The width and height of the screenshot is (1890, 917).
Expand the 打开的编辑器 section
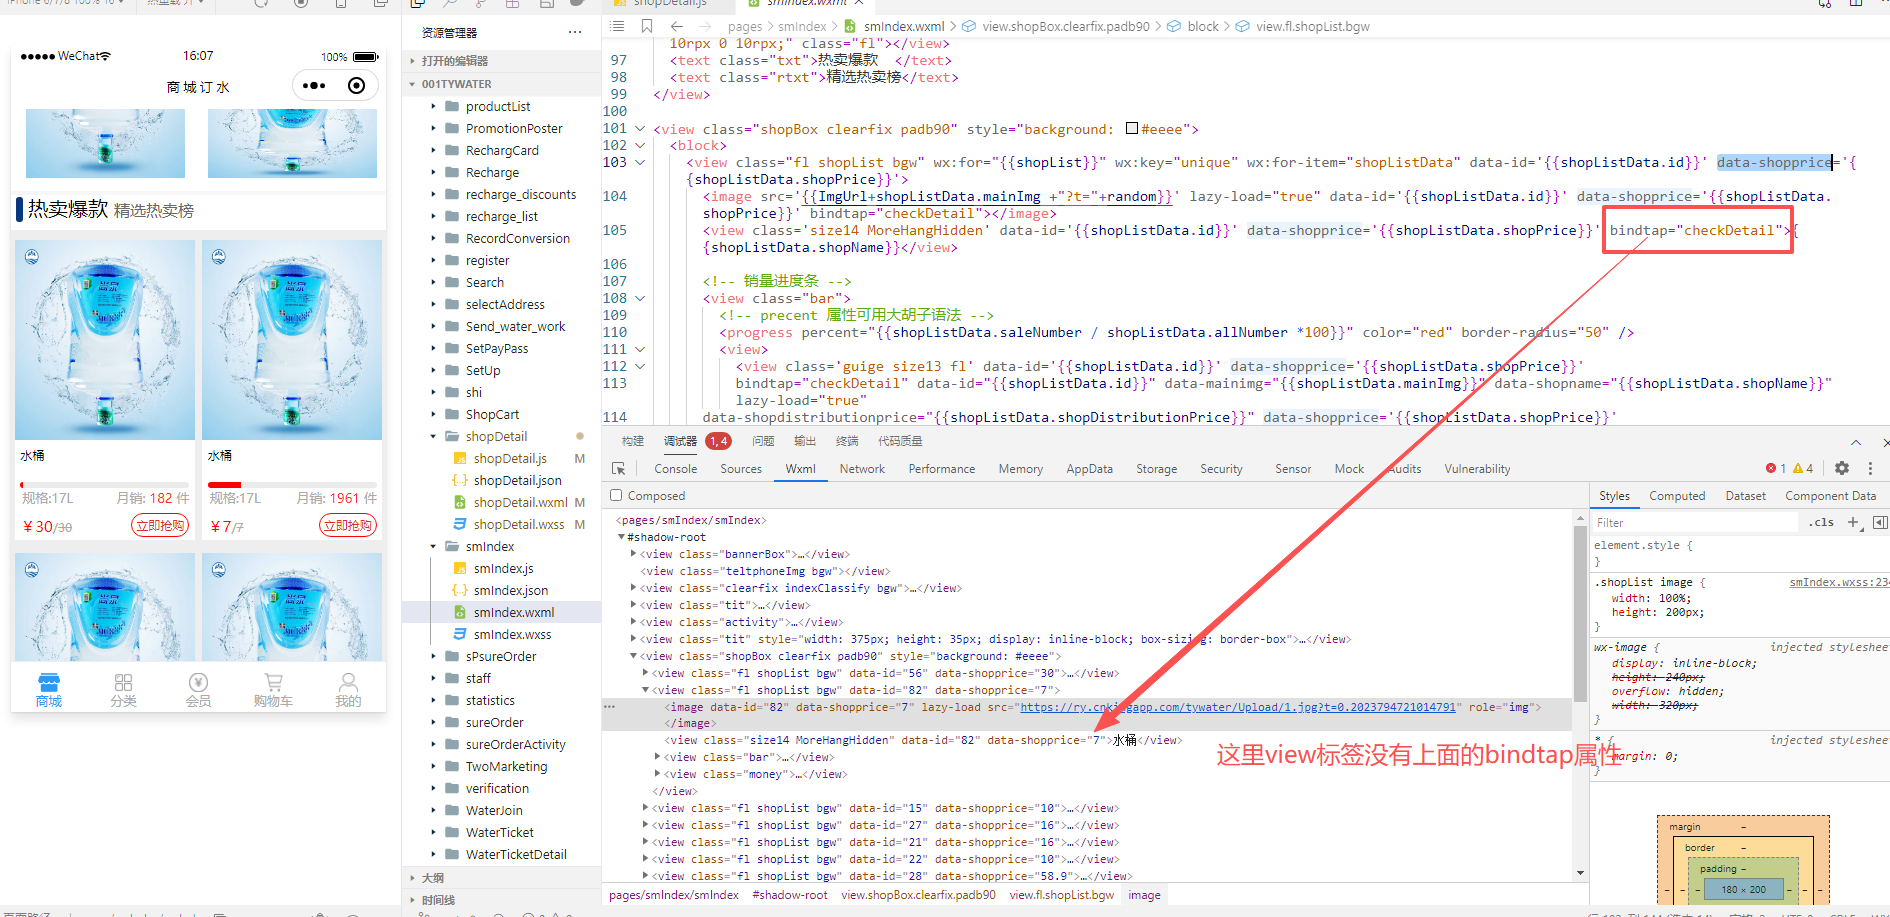click(455, 61)
